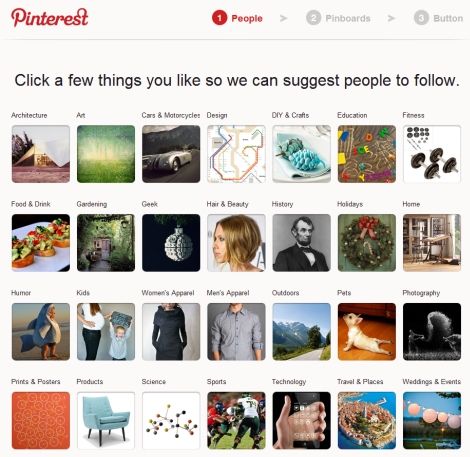Select the Cars & Motorcycles car image
The image size is (470, 457).
click(171, 154)
